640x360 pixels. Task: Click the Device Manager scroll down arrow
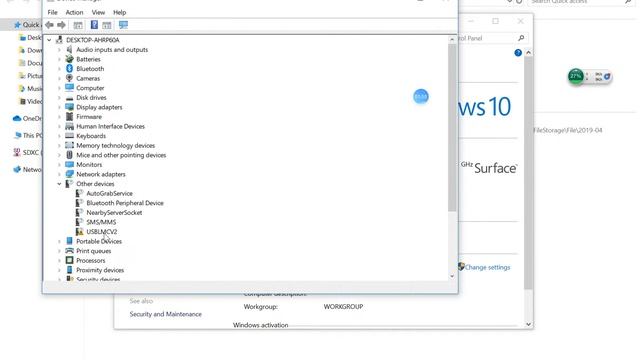452,276
